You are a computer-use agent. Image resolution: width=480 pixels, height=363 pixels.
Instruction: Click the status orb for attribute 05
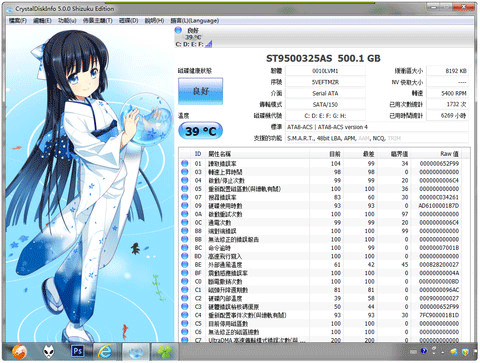pos(184,189)
